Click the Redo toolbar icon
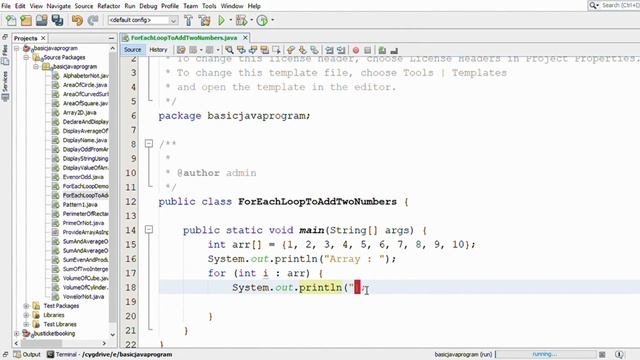Image resolution: width=640 pixels, height=360 pixels. (93, 20)
